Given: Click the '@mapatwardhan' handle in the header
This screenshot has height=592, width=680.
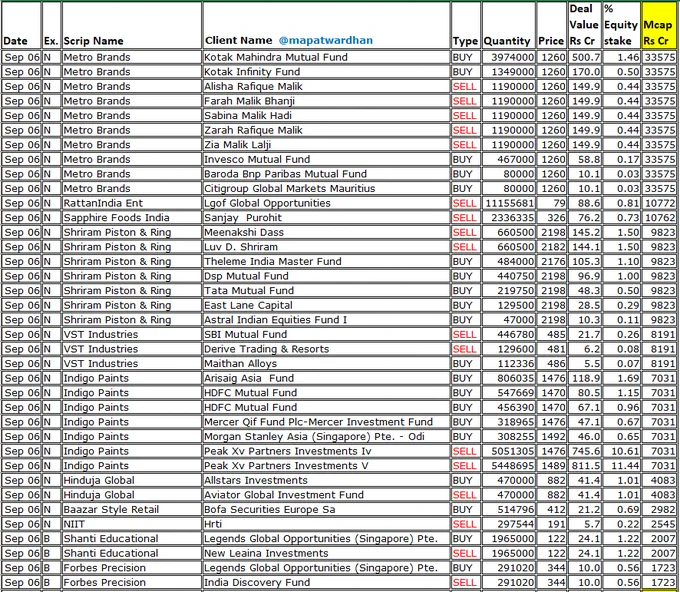Looking at the screenshot, I should coord(326,40).
